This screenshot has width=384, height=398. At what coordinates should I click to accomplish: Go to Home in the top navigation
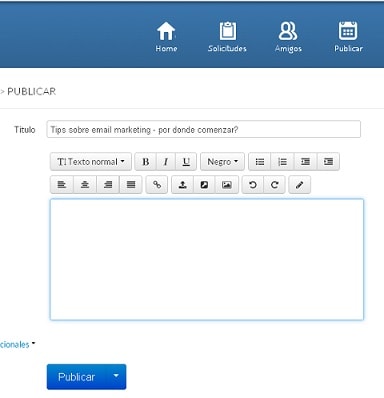166,37
